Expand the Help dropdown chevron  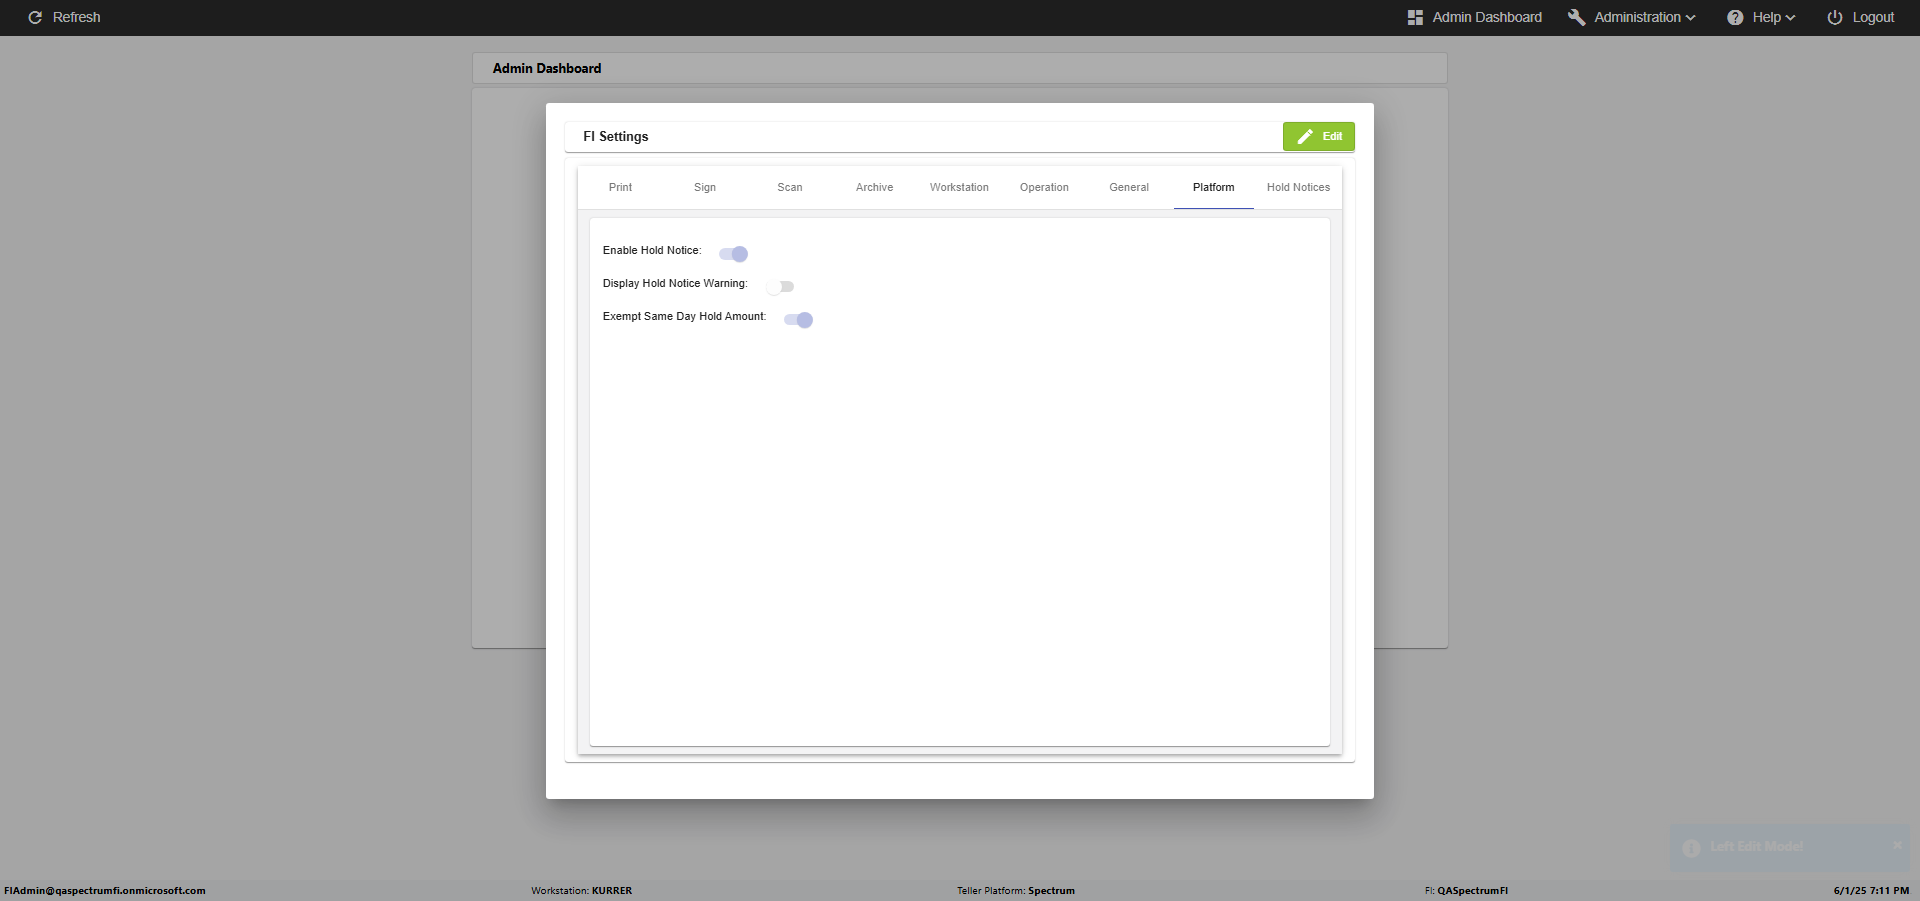[1791, 18]
